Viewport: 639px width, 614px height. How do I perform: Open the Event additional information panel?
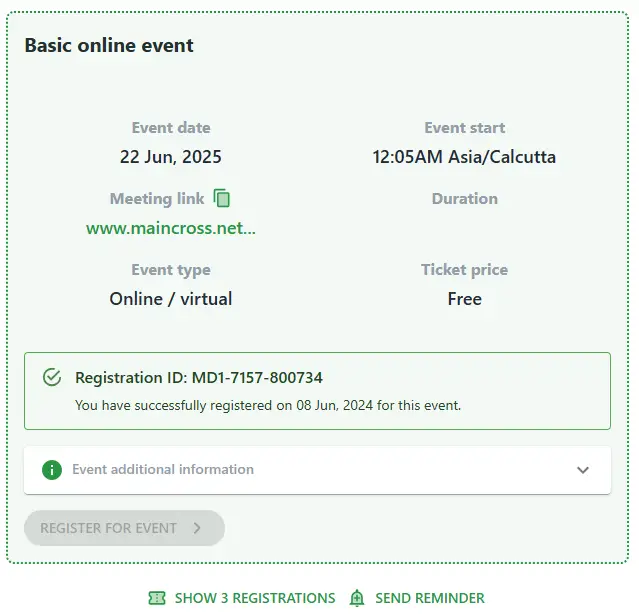(x=317, y=470)
